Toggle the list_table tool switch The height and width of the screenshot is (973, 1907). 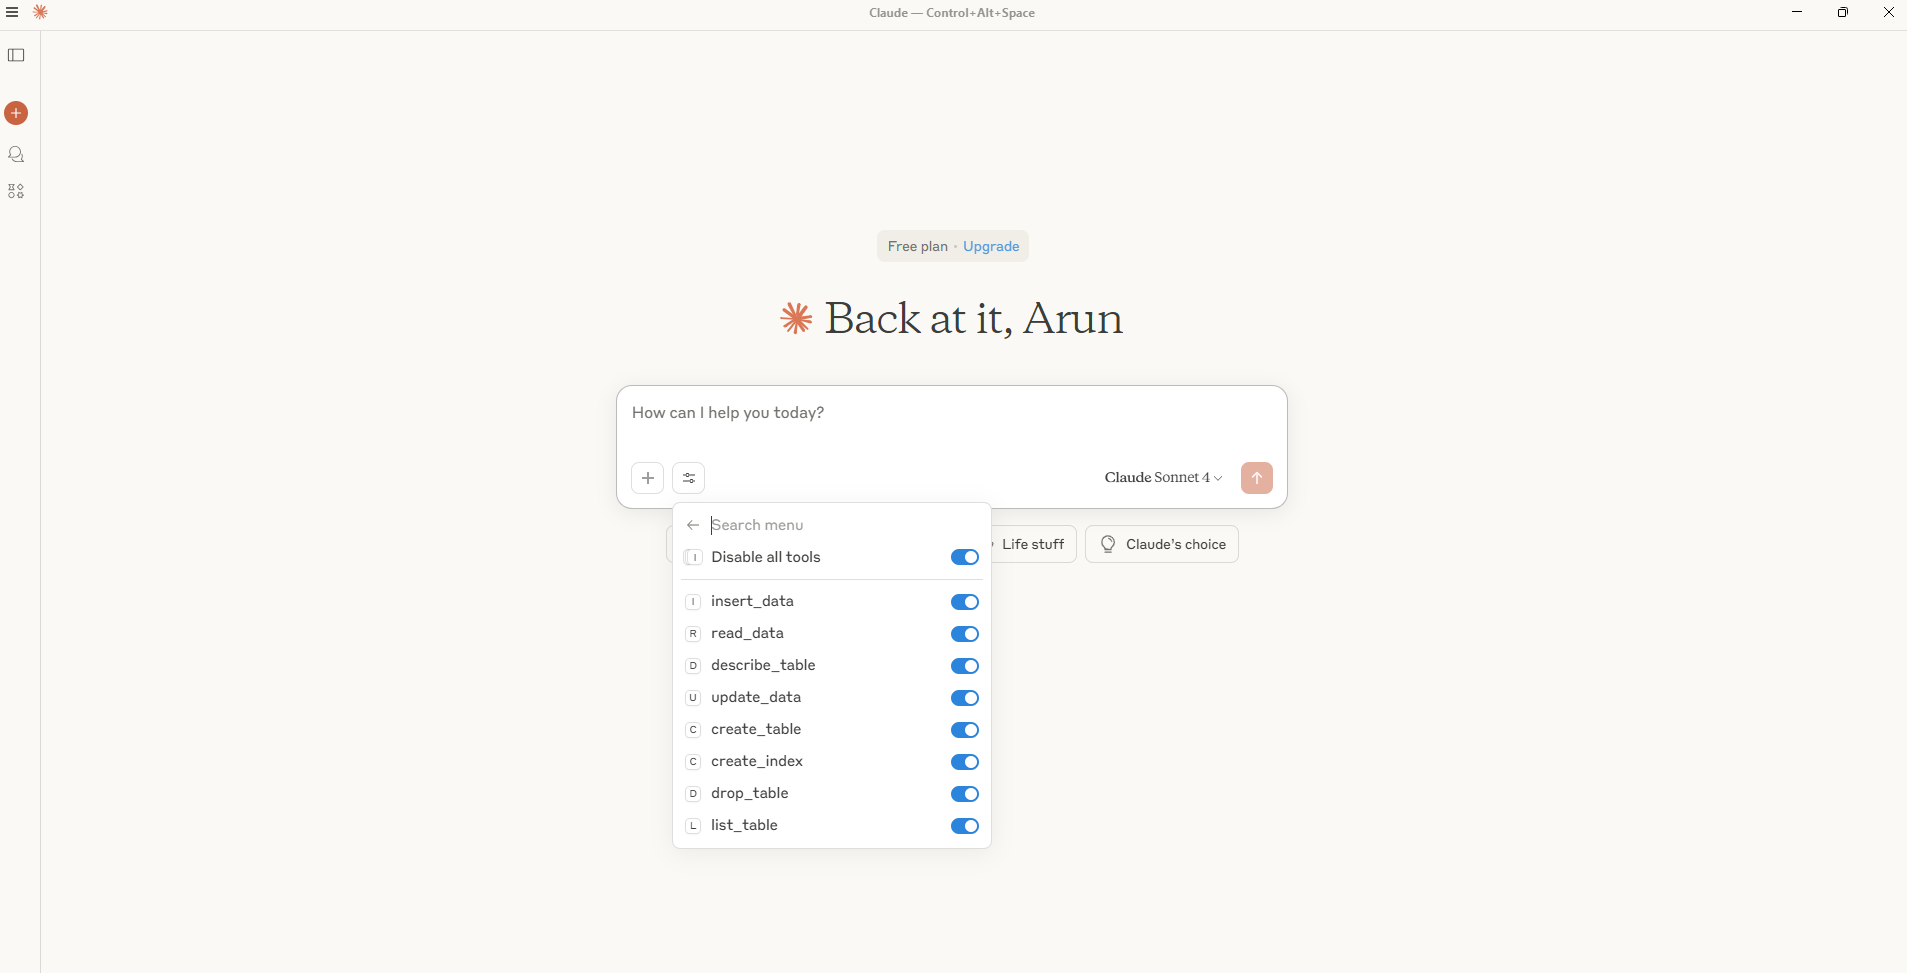[x=965, y=826]
